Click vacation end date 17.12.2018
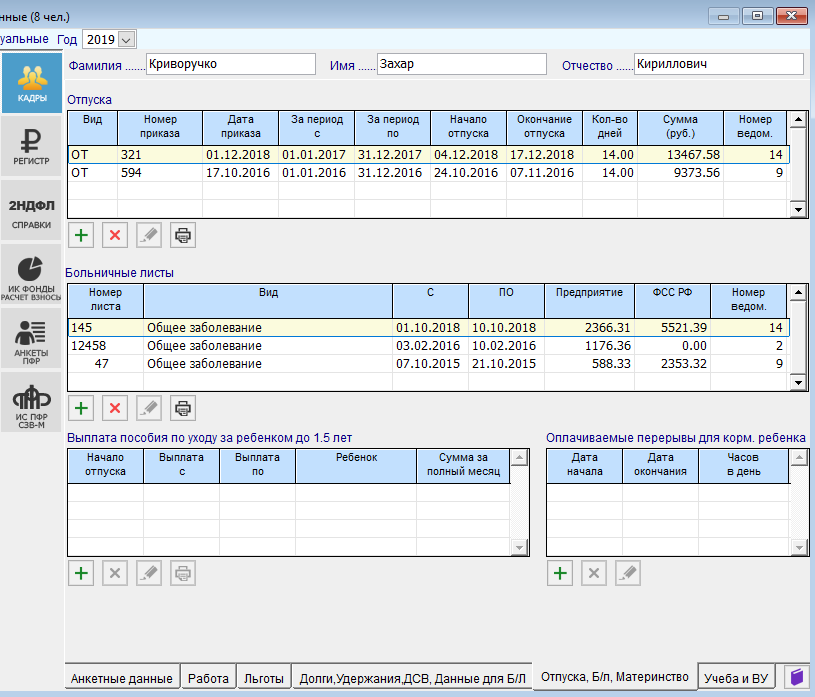This screenshot has width=815, height=697. click(544, 155)
